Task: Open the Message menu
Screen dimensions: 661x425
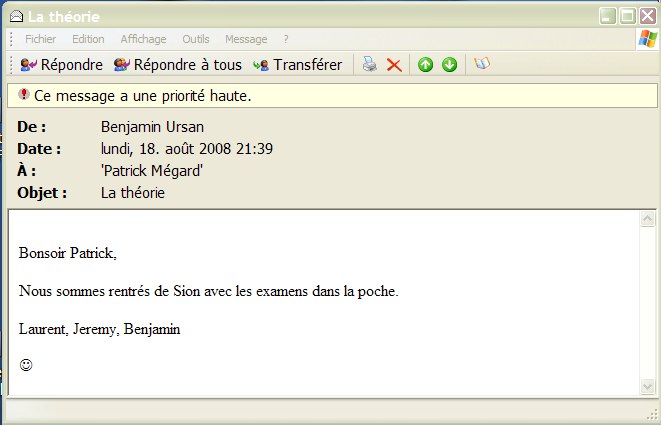Action: pos(246,39)
